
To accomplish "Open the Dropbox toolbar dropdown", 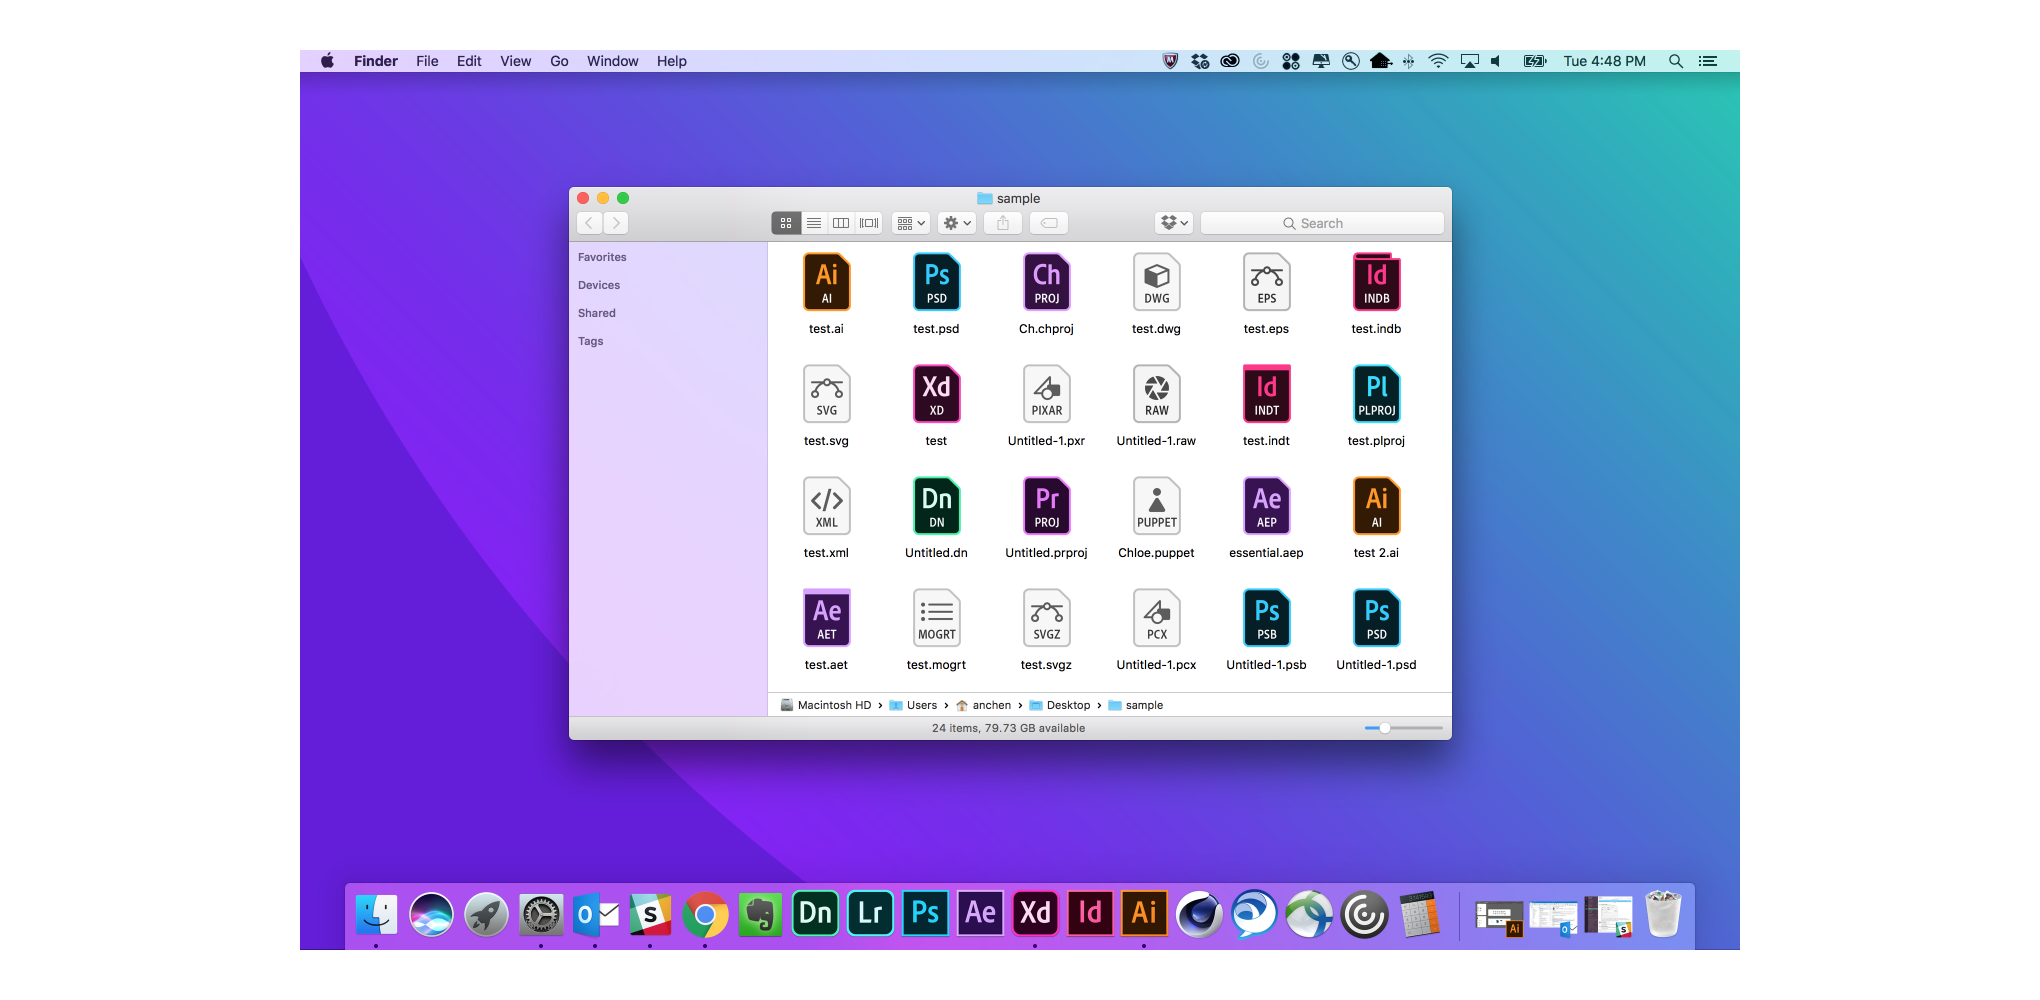I will click(1174, 223).
